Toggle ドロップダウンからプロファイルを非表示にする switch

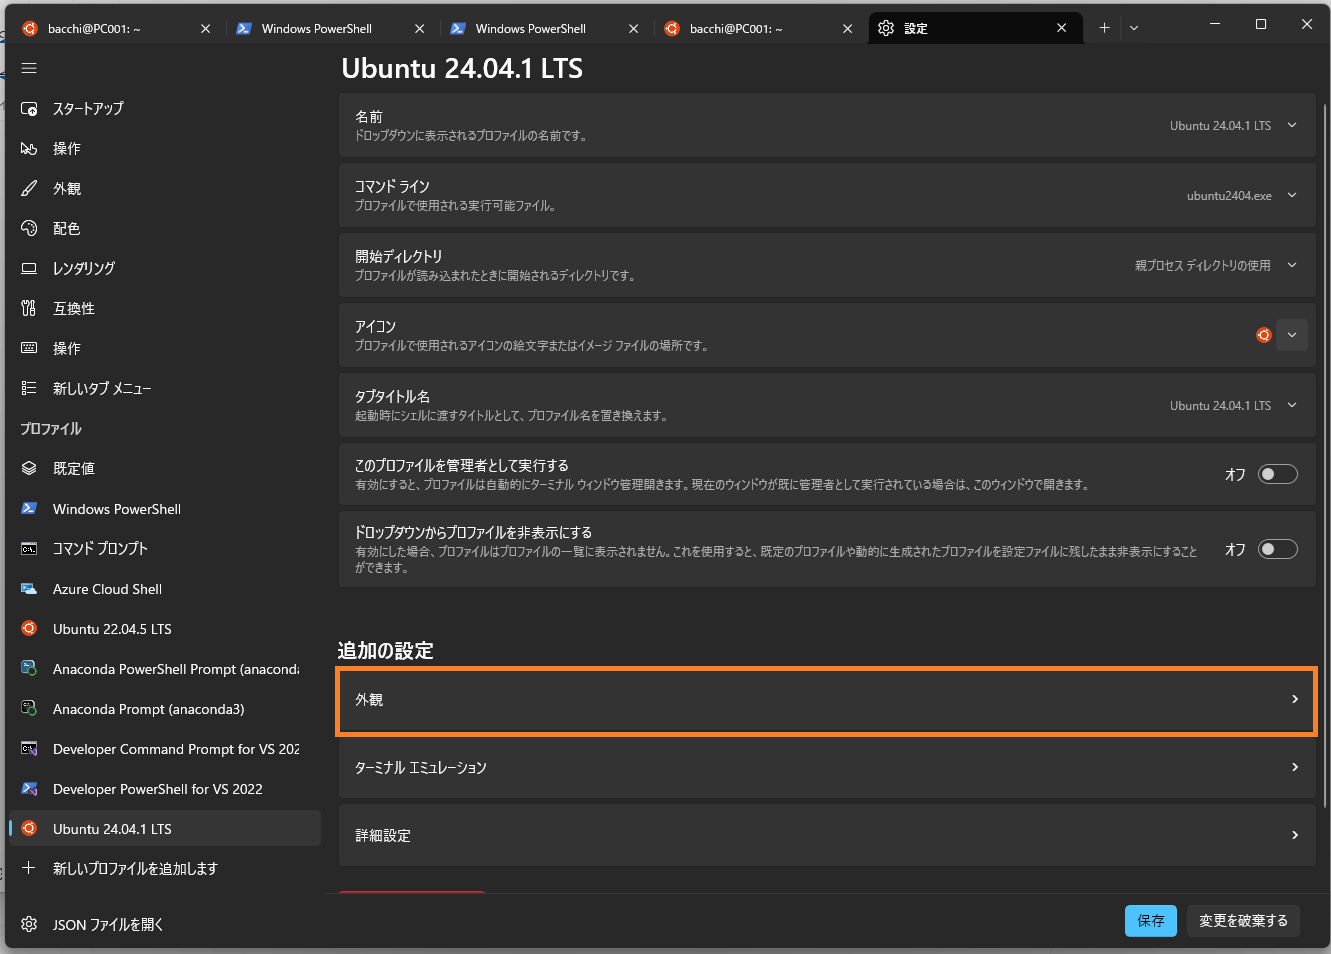pyautogui.click(x=1277, y=549)
